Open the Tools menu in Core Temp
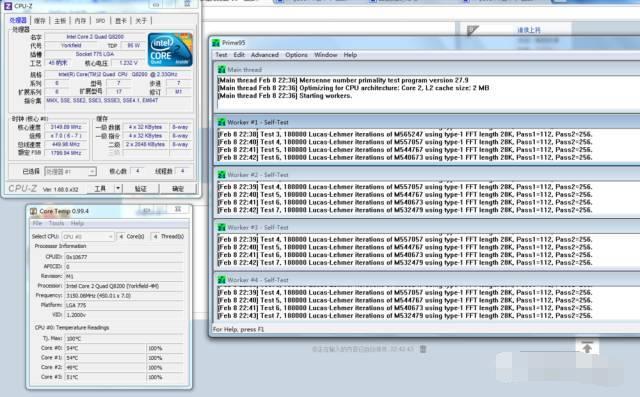Viewport: 640px width, 397px height. click(56, 223)
